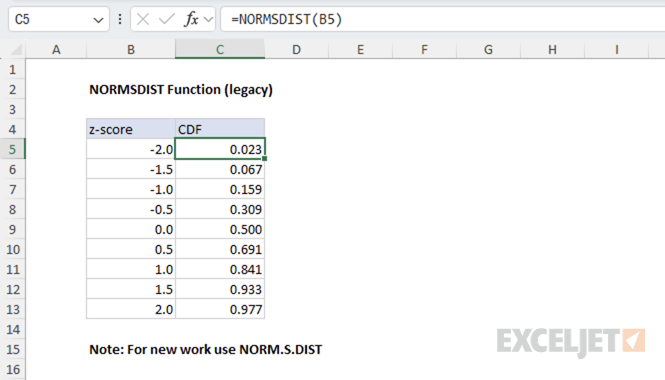The width and height of the screenshot is (665, 380).
Task: Select the cell showing 0.500
Action: (220, 229)
